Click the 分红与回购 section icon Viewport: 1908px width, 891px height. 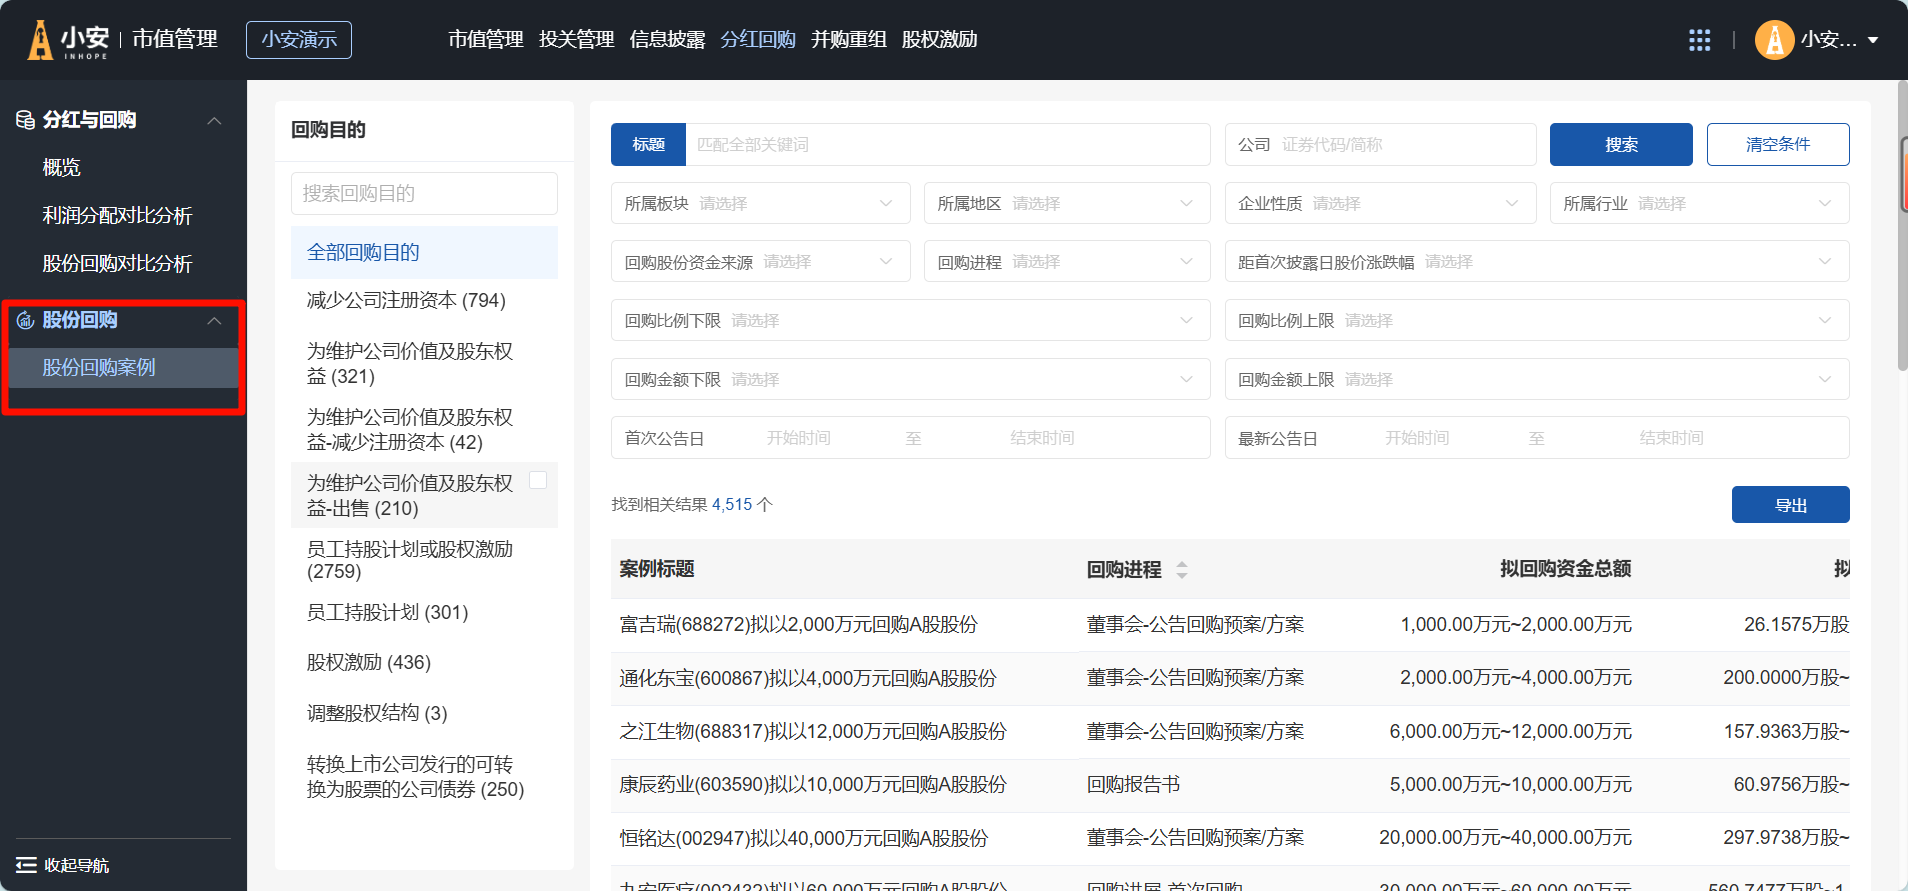pyautogui.click(x=25, y=120)
